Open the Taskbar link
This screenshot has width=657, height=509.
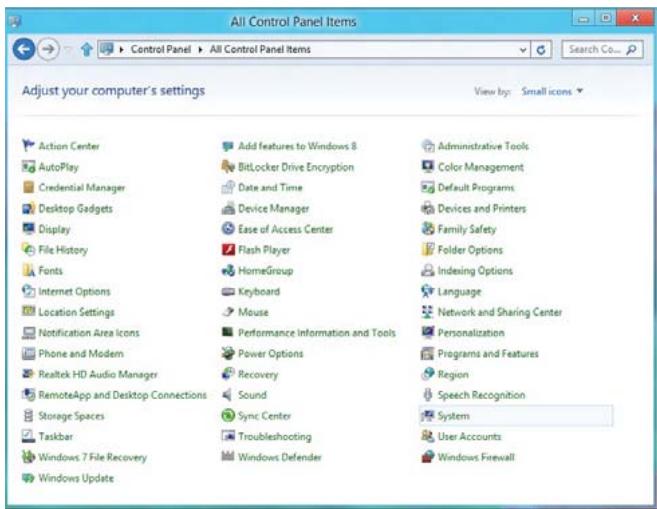point(55,436)
